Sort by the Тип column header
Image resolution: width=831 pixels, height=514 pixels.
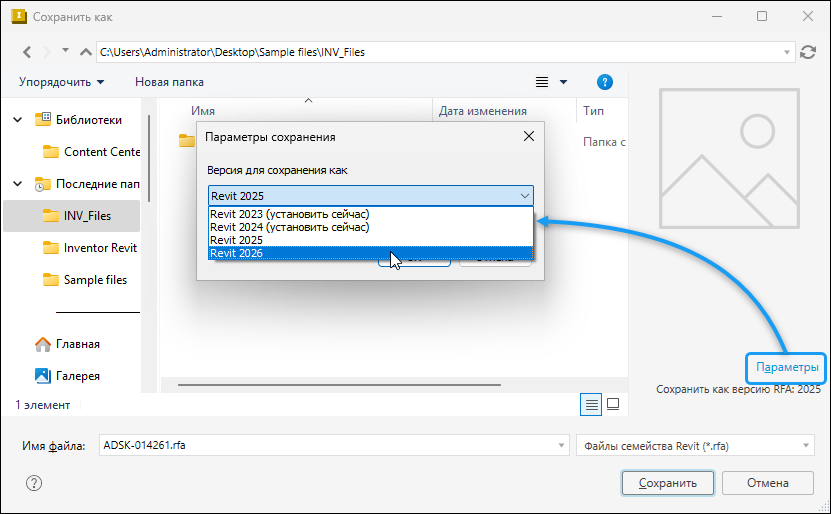point(593,111)
